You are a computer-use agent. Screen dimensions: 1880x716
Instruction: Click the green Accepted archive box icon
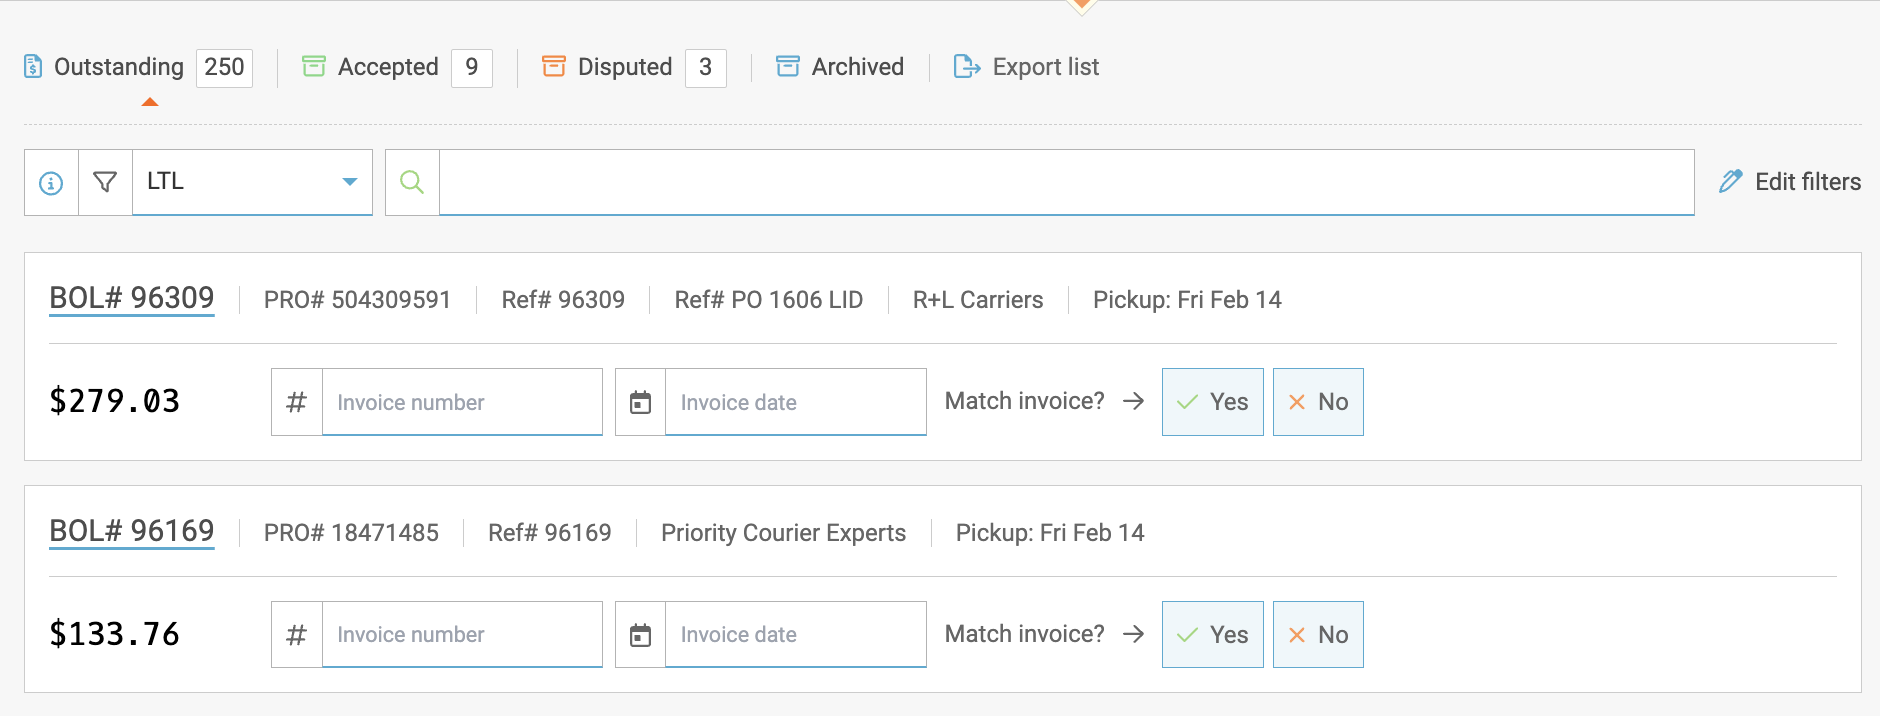click(315, 66)
